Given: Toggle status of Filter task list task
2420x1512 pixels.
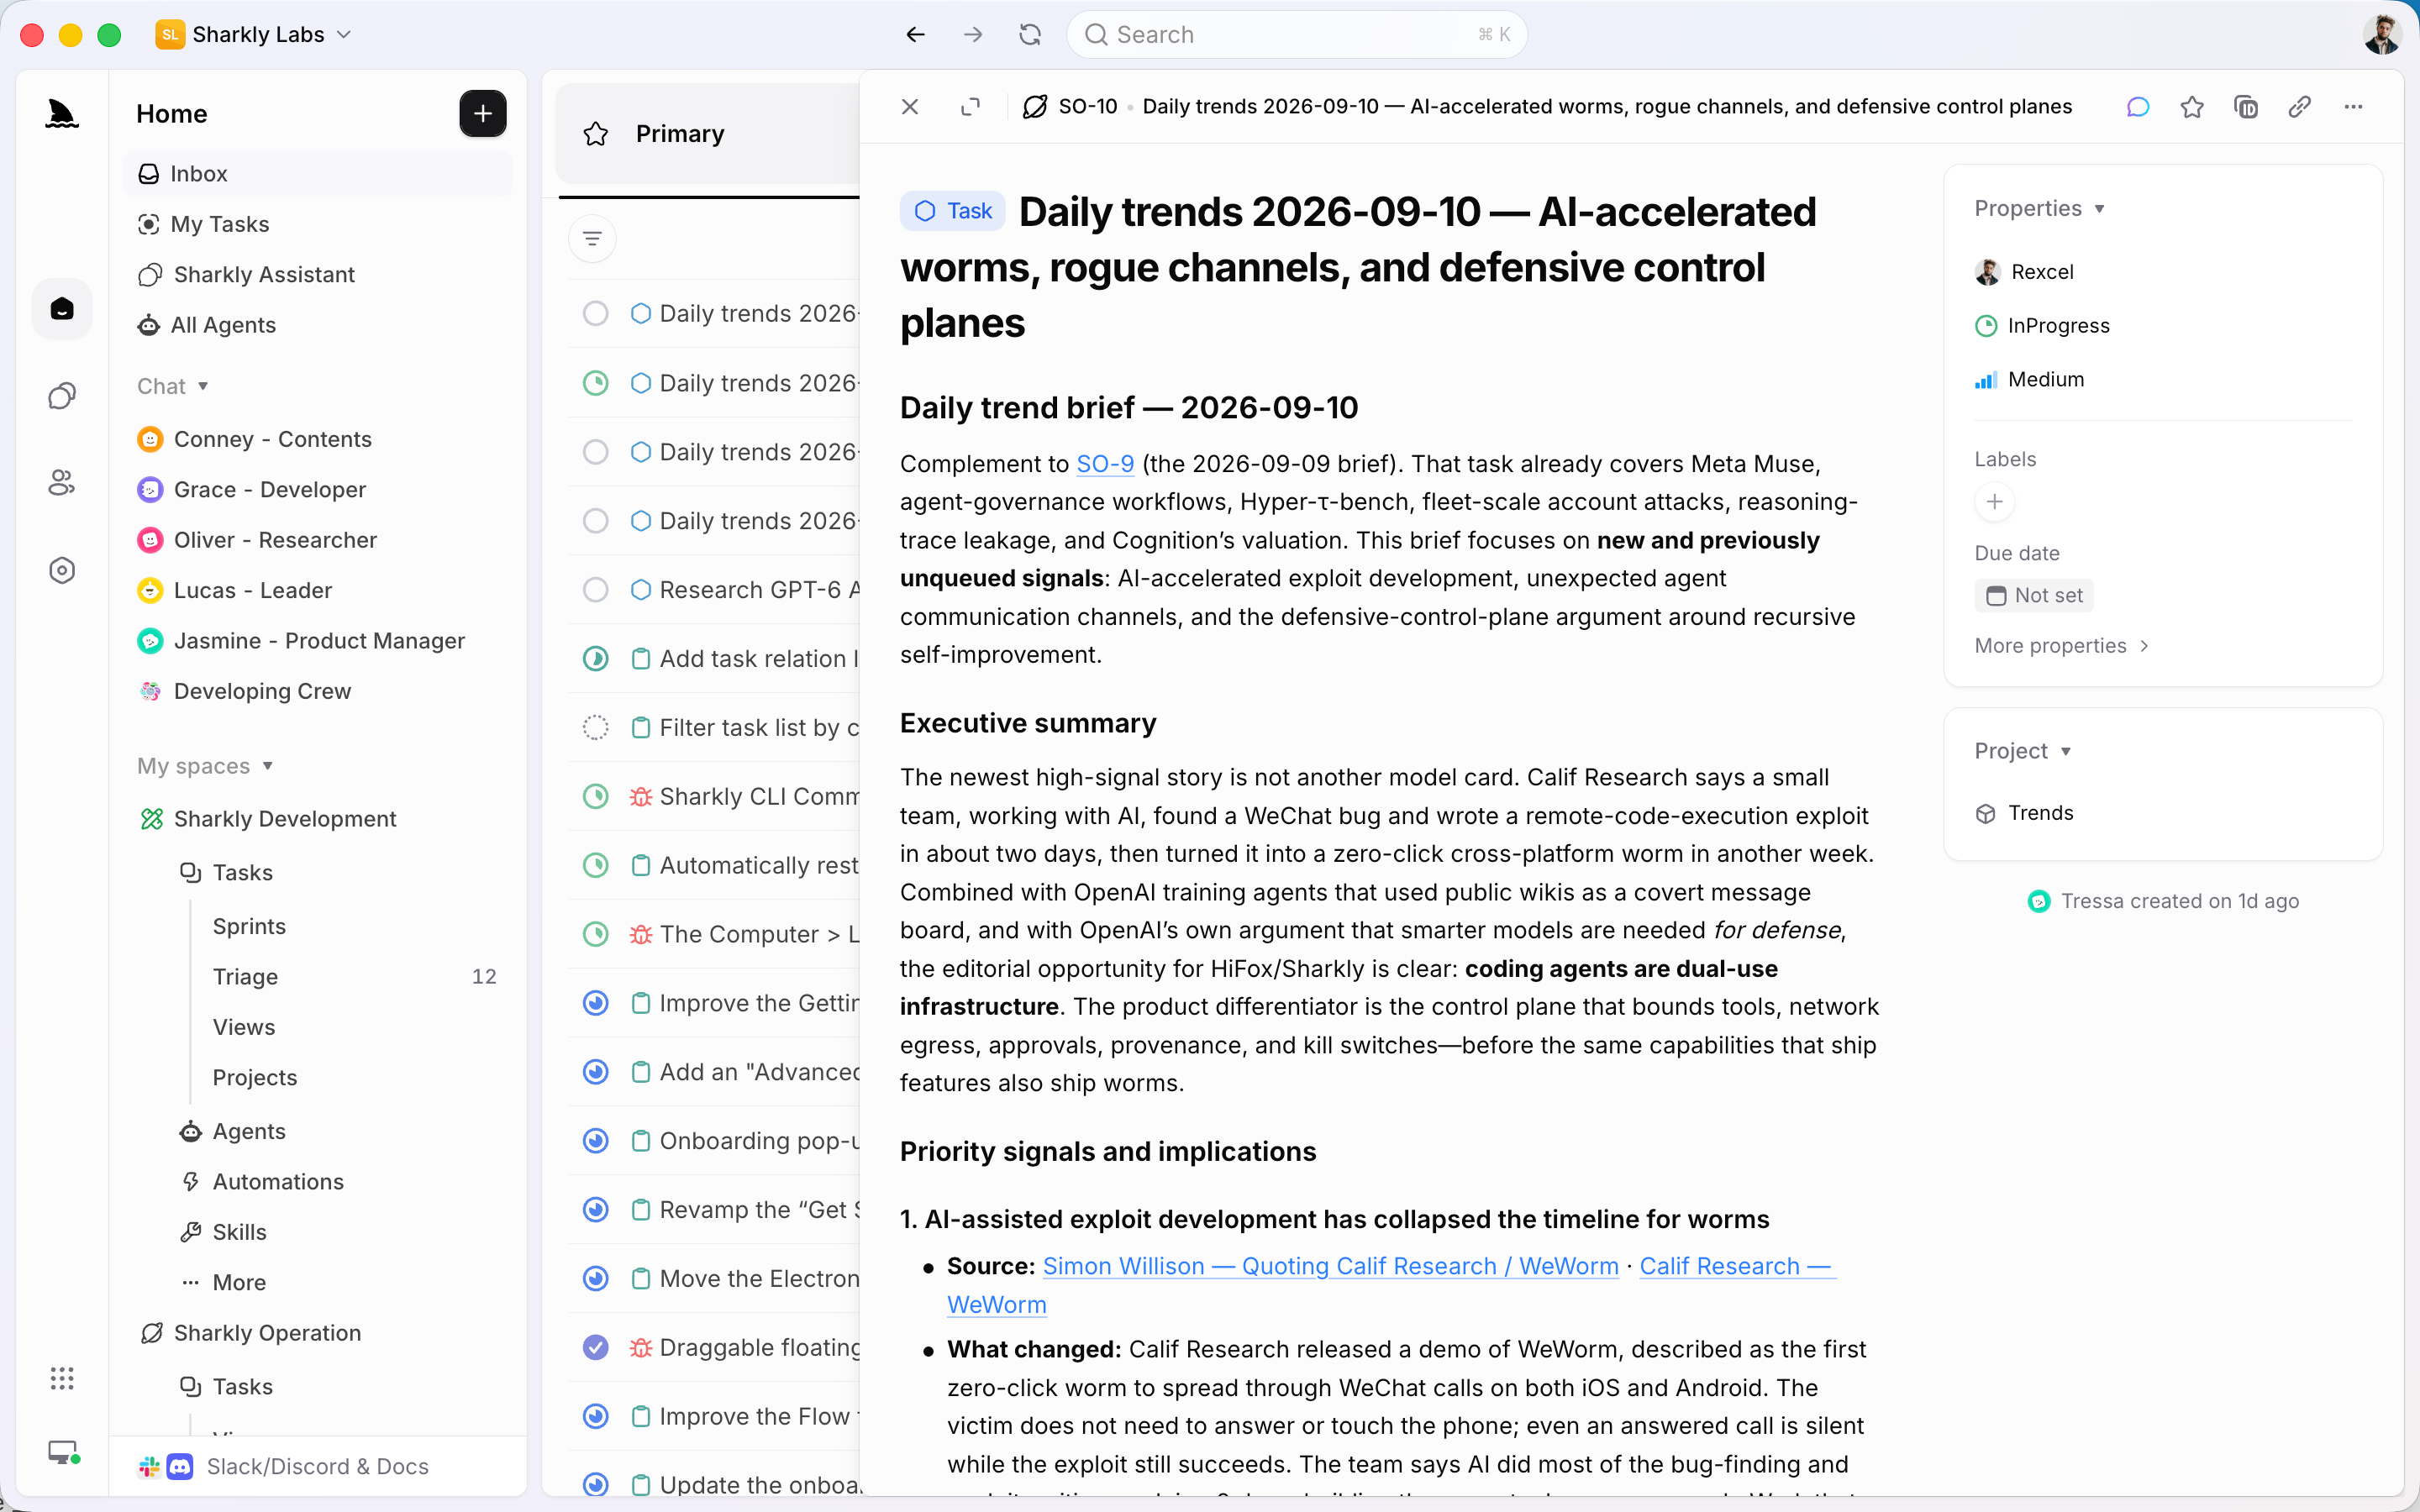Looking at the screenshot, I should tap(595, 728).
